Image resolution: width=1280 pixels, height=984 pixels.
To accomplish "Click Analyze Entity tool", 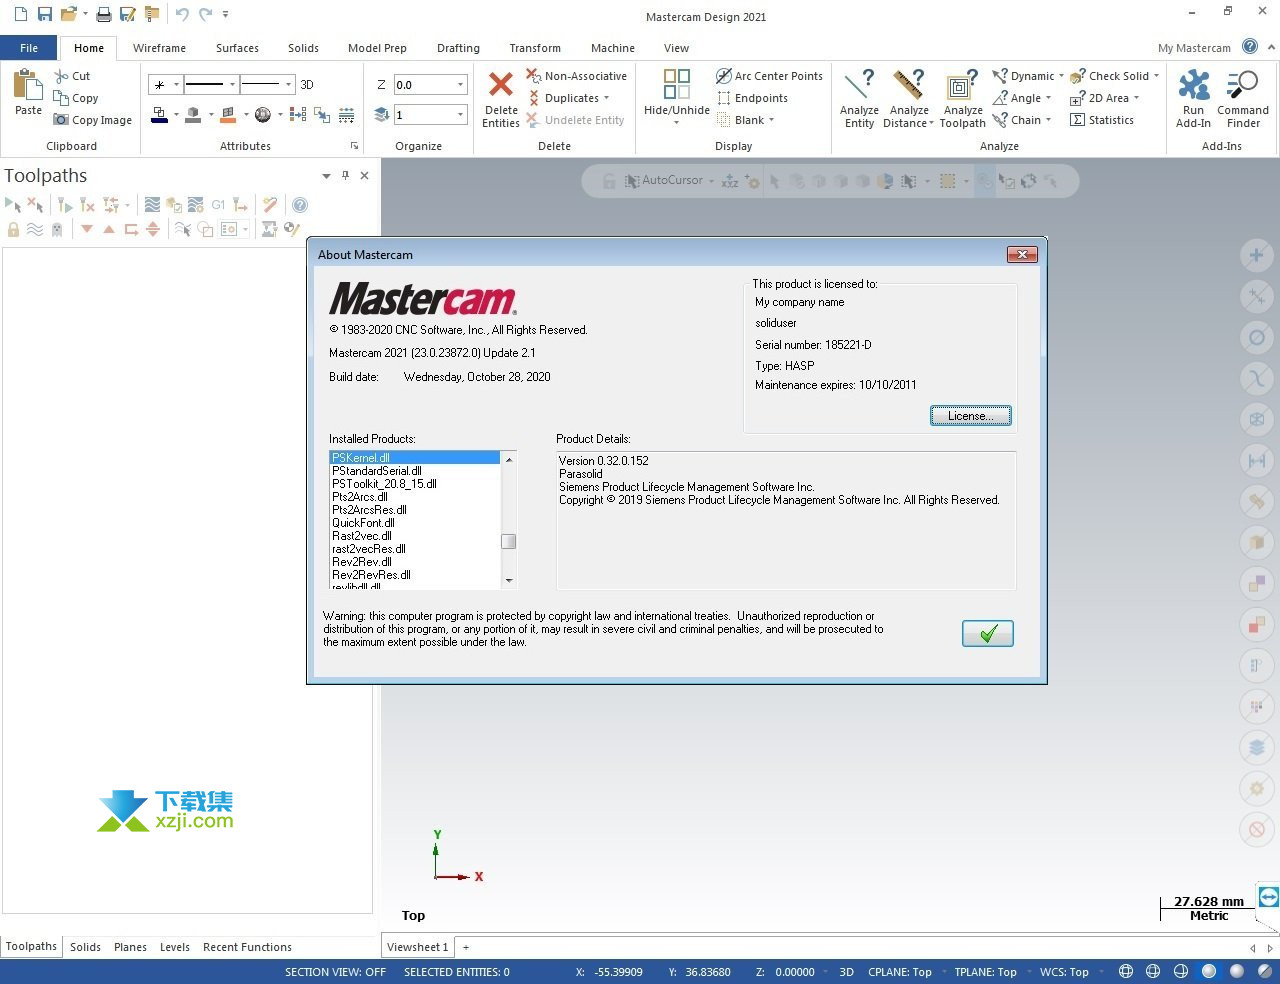I will point(859,98).
